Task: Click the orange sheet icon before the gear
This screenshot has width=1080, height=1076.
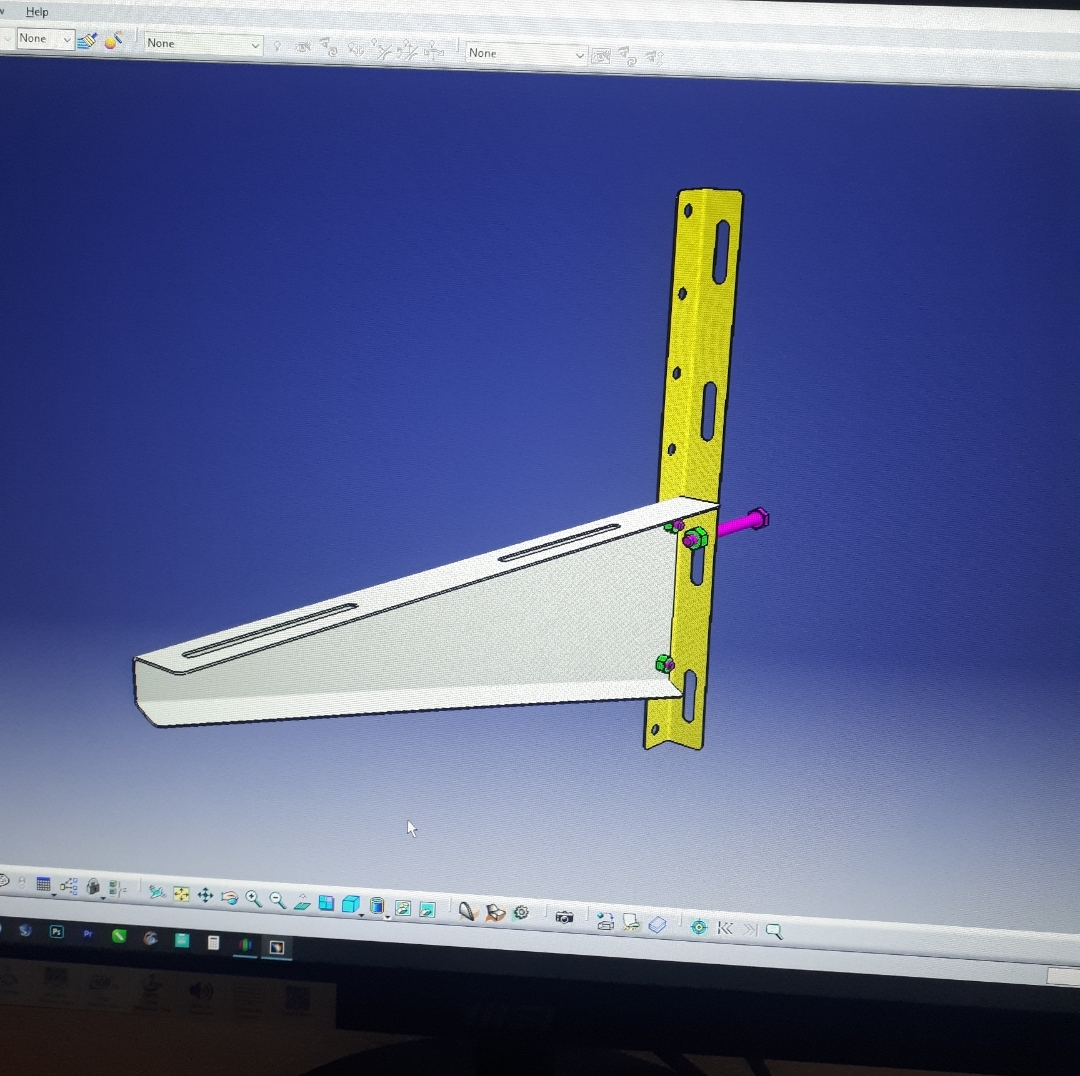Action: tap(495, 913)
